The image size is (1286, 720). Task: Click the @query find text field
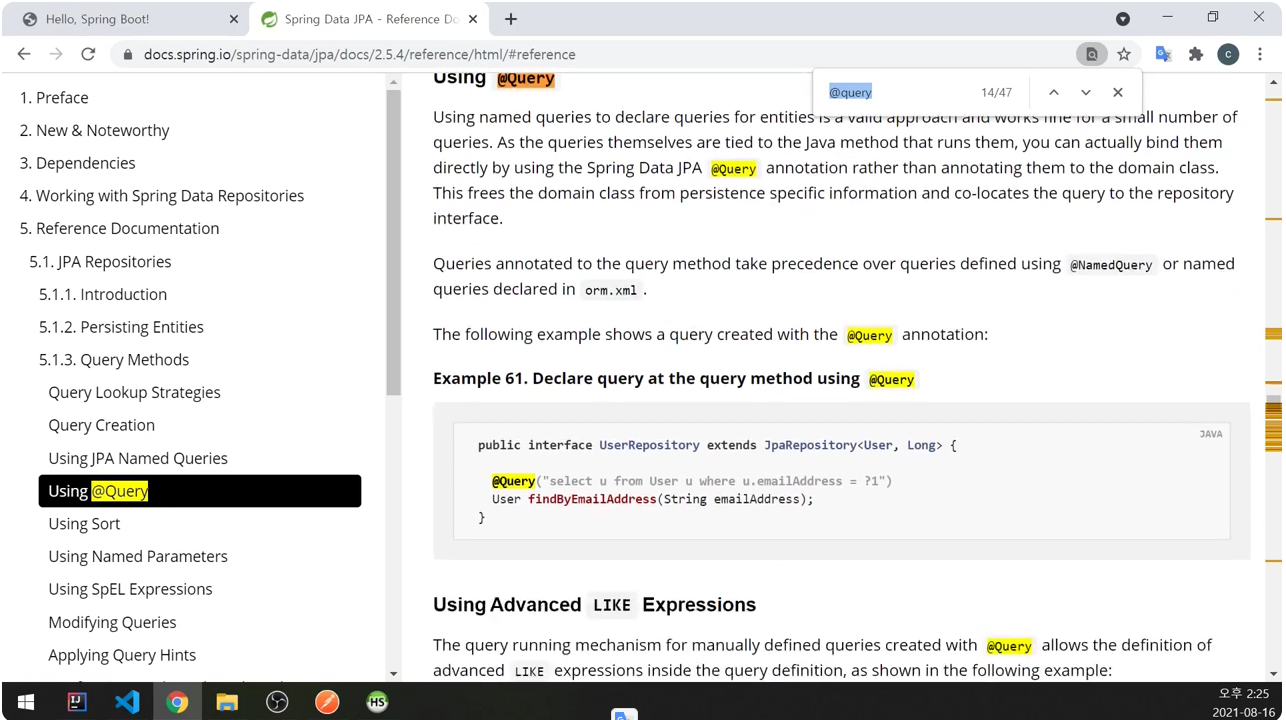(x=895, y=92)
